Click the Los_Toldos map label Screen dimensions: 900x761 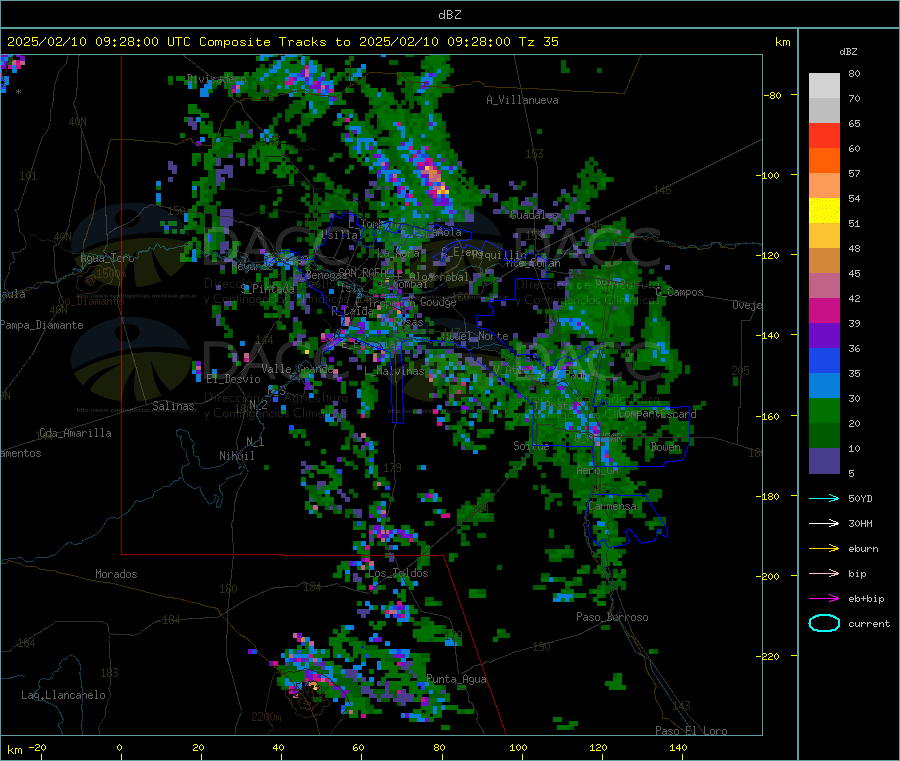tap(398, 573)
